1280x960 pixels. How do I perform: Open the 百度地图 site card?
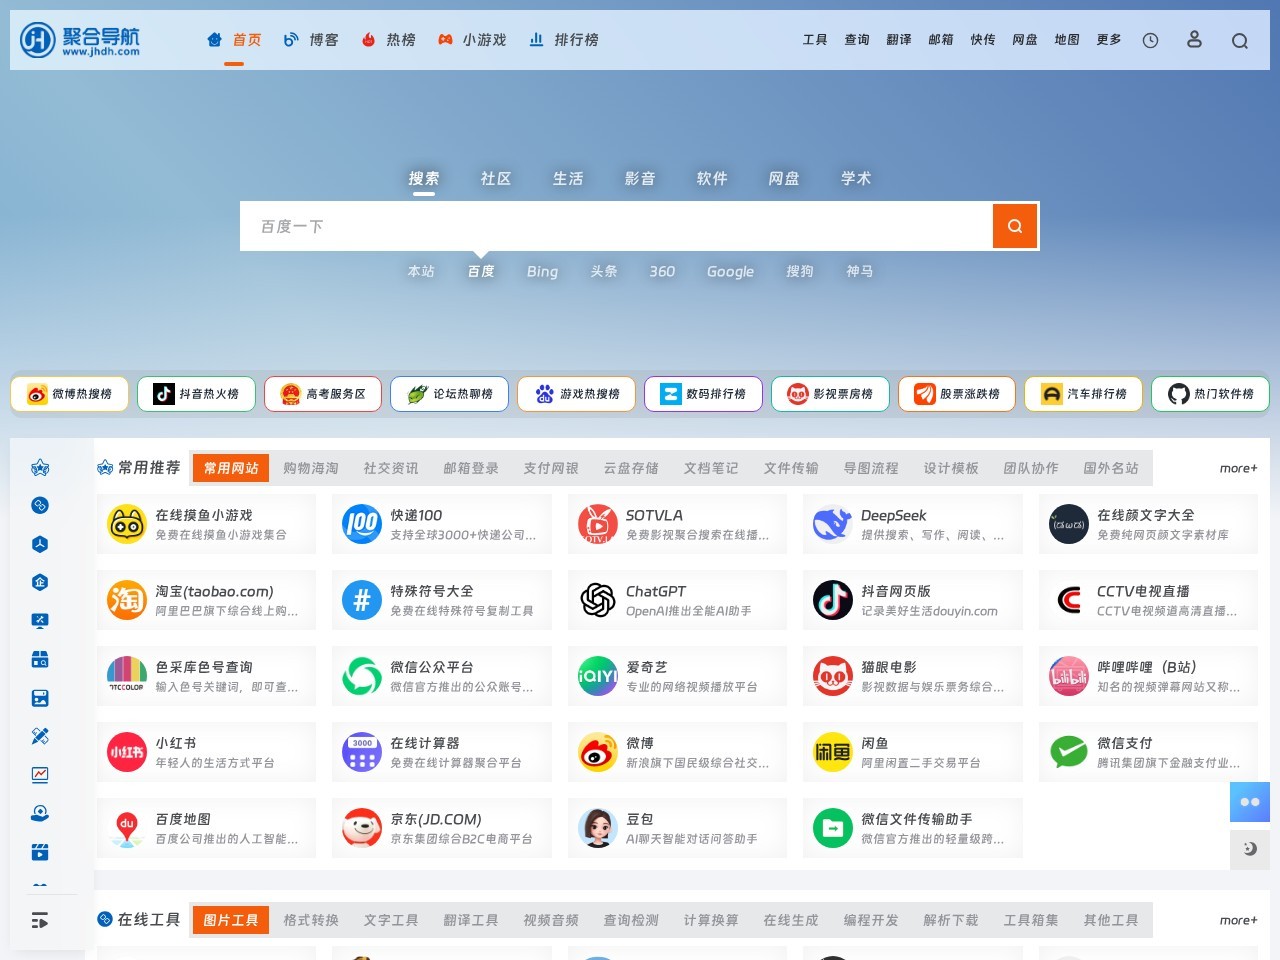point(206,828)
